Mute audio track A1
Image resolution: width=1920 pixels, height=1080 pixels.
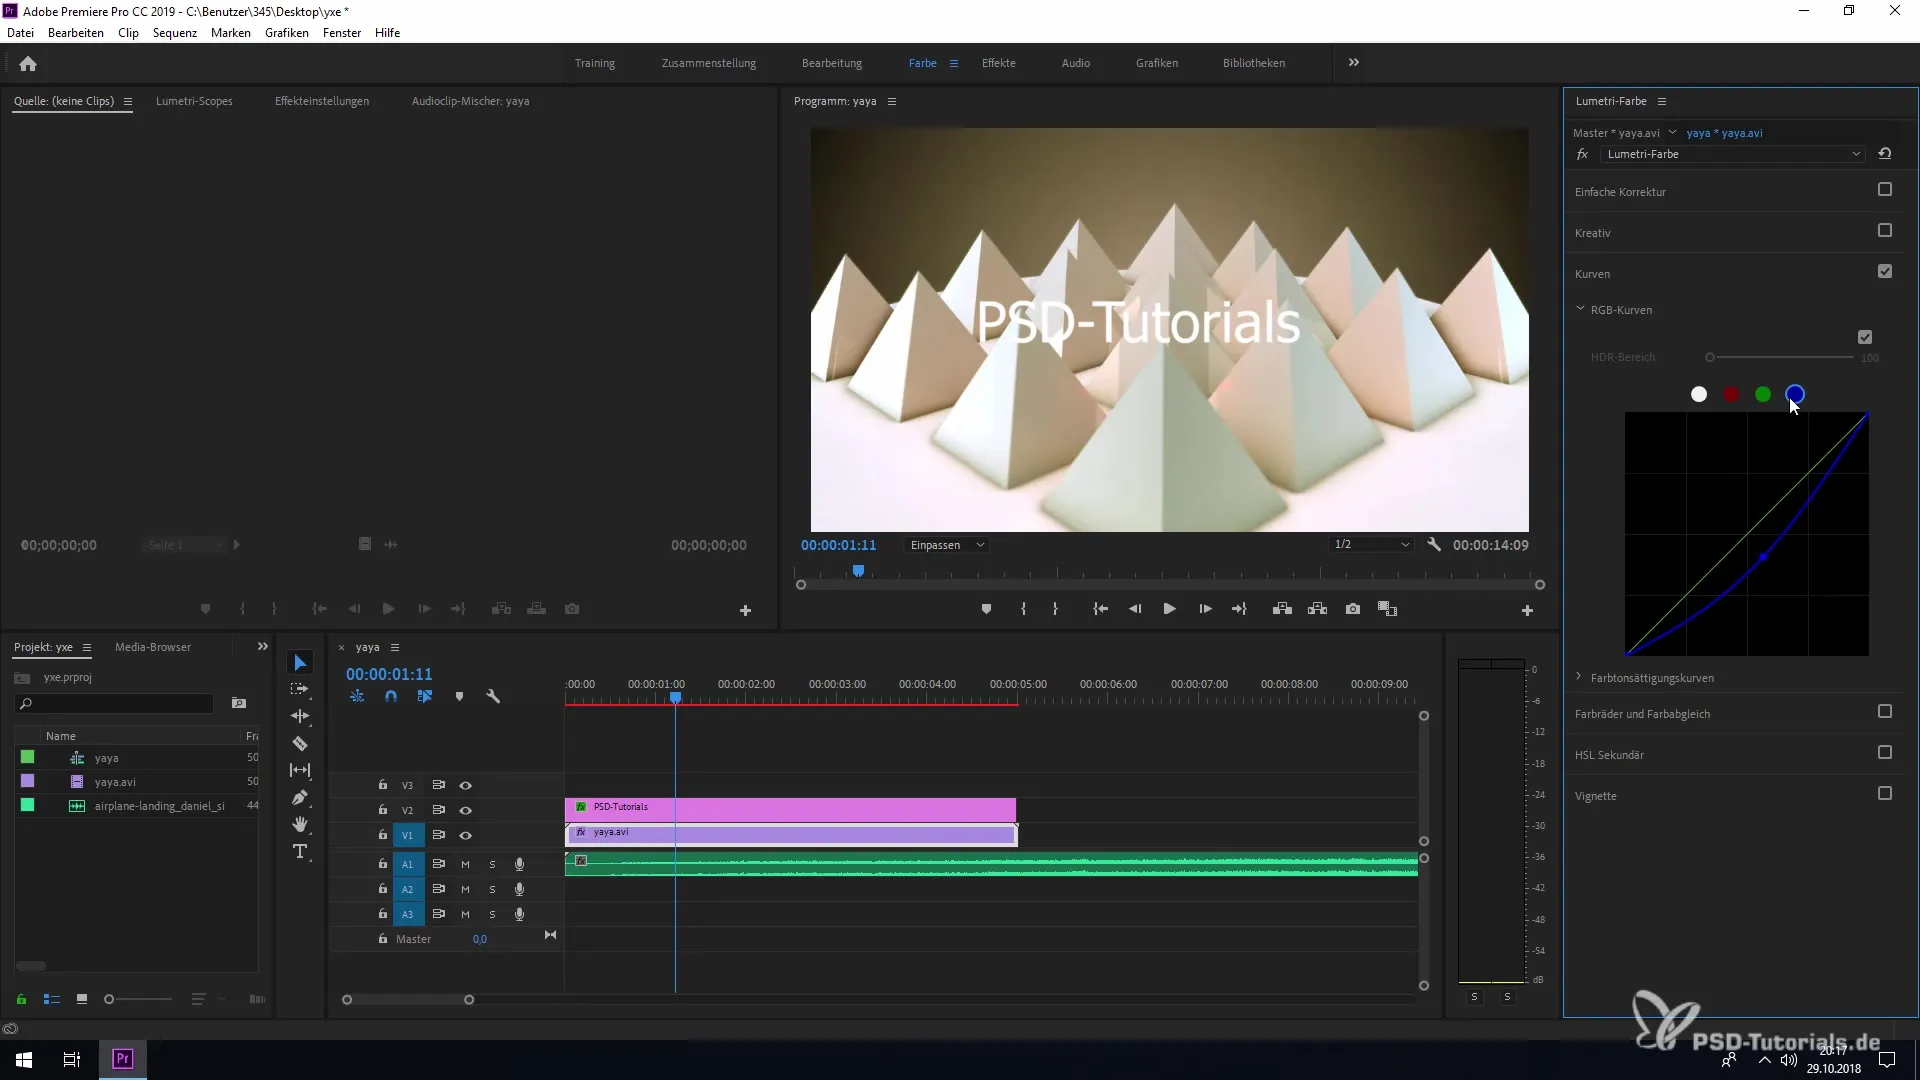[465, 865]
